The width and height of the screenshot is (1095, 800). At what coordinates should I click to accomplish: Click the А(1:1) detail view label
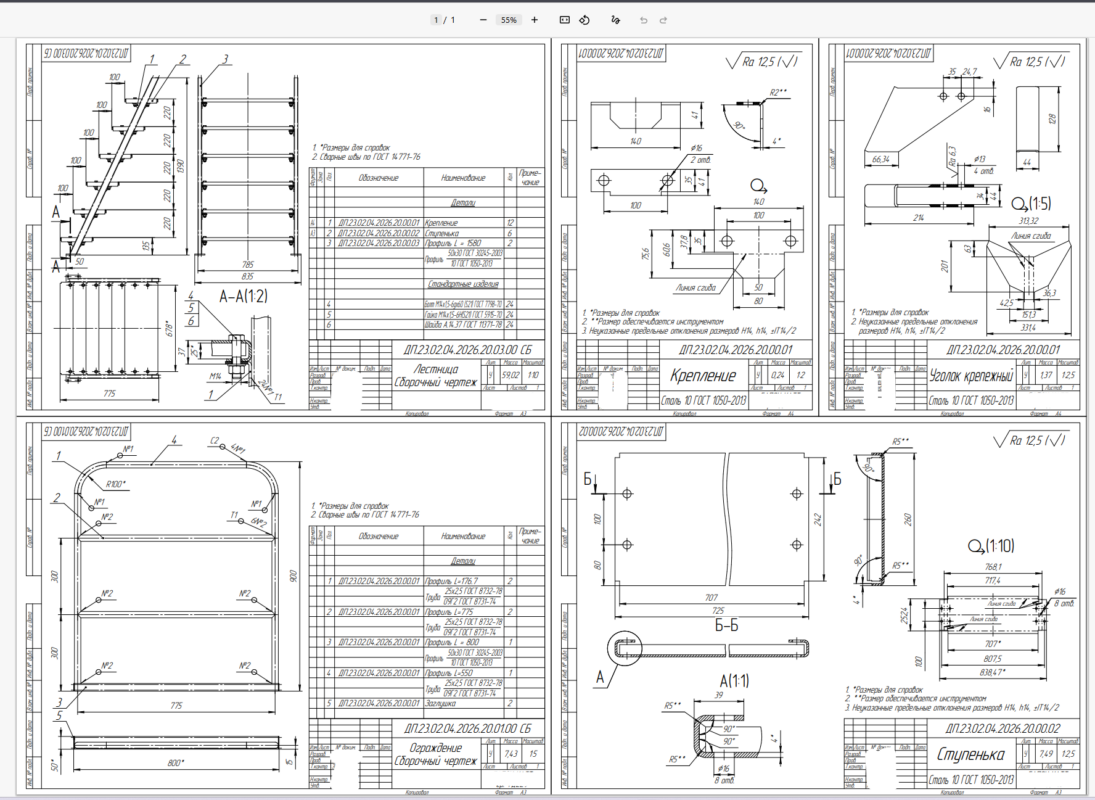coord(733,681)
